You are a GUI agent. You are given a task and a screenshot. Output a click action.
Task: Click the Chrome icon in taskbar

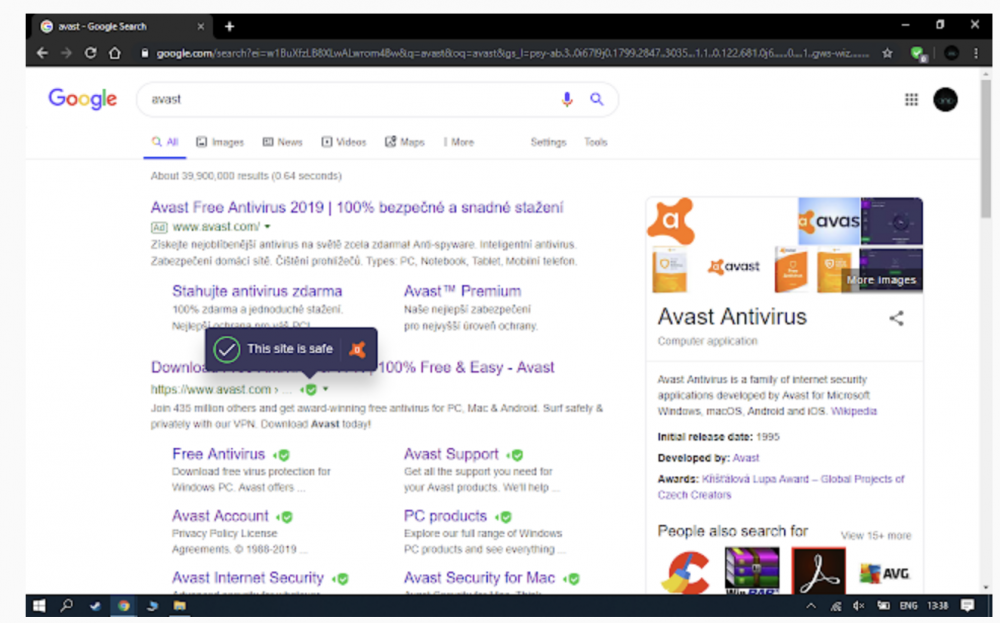point(123,606)
